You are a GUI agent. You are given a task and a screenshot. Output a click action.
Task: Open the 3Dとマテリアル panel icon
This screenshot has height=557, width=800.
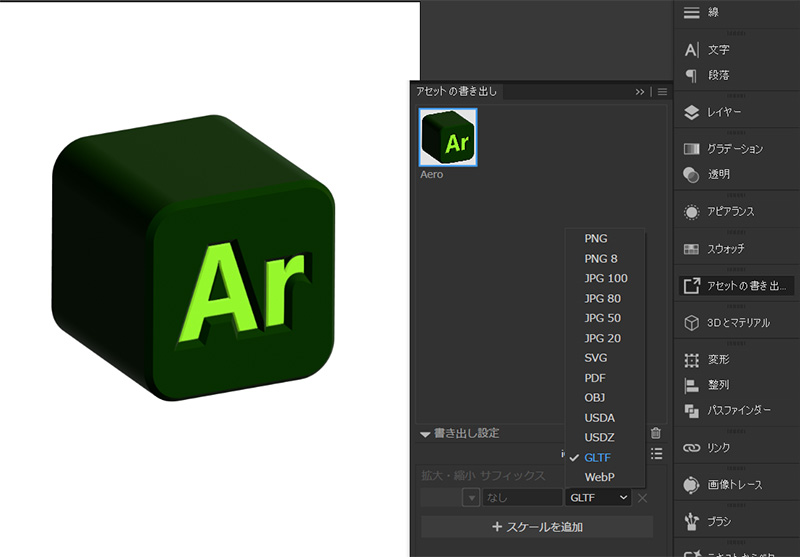(691, 323)
